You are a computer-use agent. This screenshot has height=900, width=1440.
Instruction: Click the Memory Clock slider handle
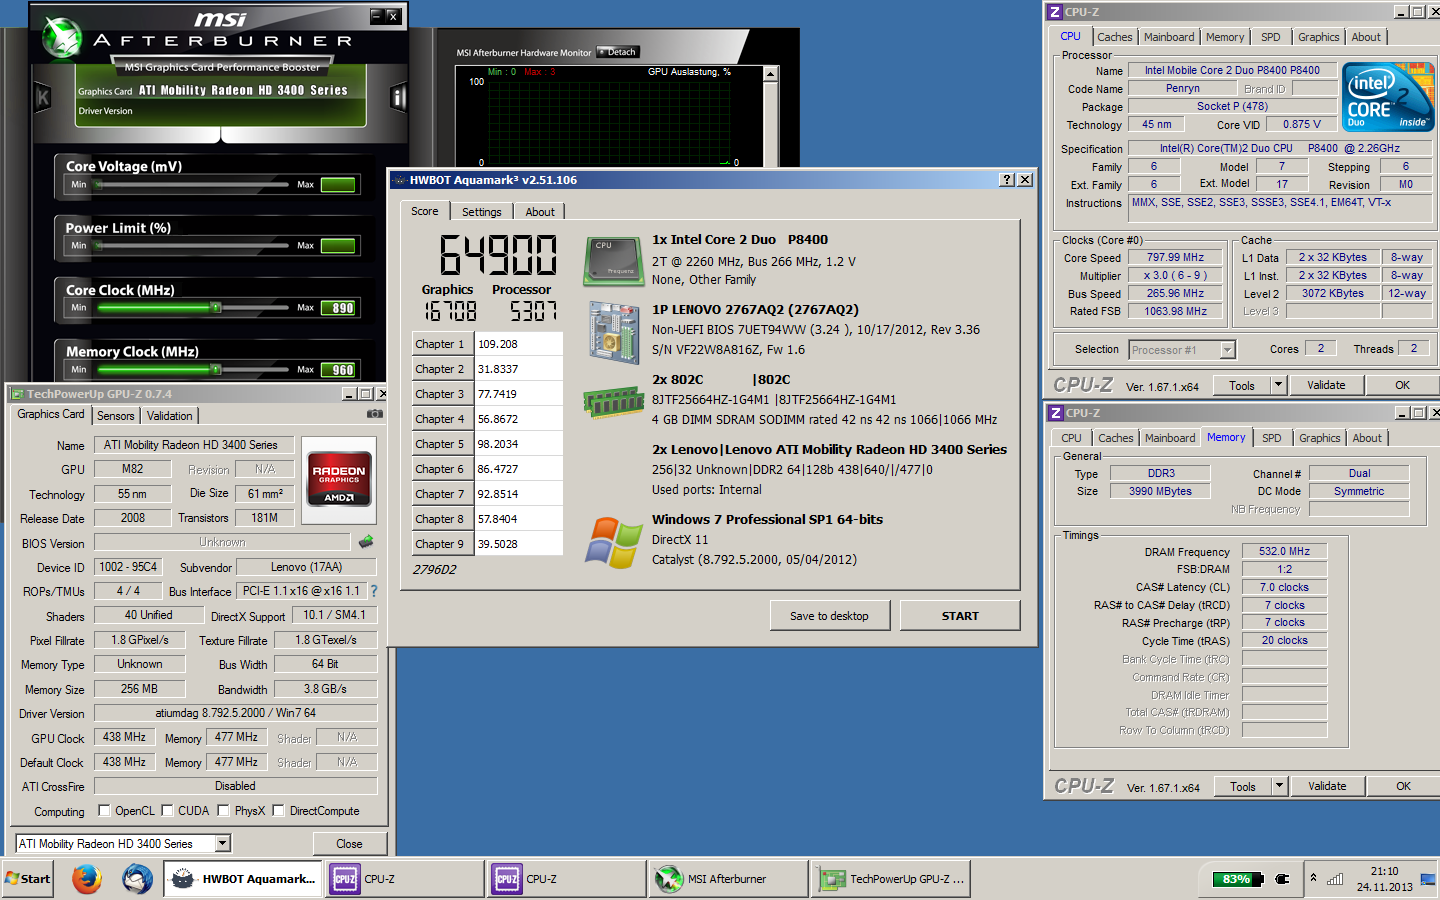click(x=216, y=370)
